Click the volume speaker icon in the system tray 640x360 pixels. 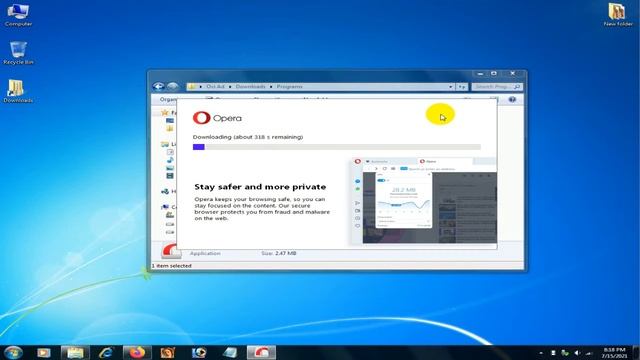(577, 353)
